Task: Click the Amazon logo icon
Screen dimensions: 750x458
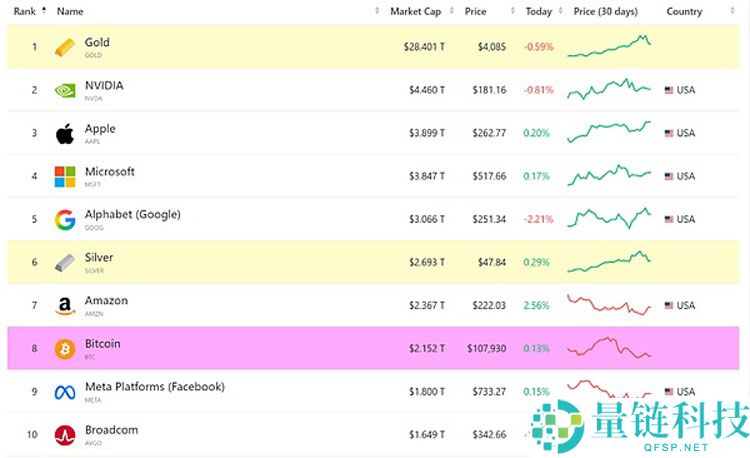Action: click(x=64, y=305)
